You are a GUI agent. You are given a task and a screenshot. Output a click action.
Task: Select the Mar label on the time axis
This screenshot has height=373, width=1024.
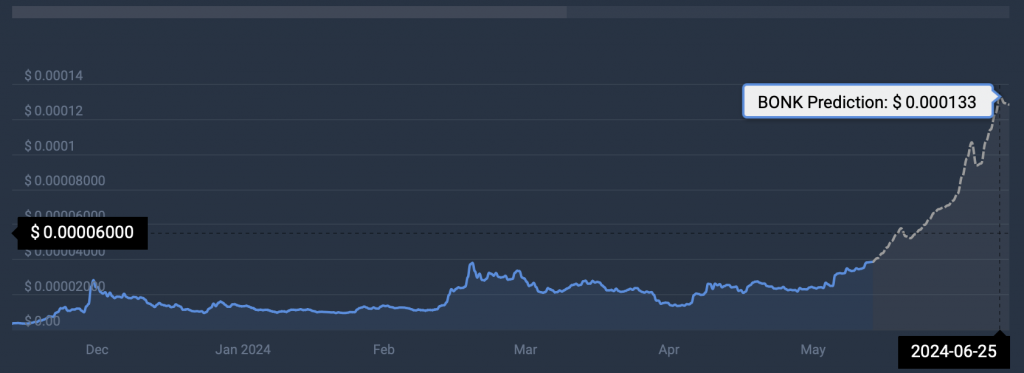tap(526, 350)
